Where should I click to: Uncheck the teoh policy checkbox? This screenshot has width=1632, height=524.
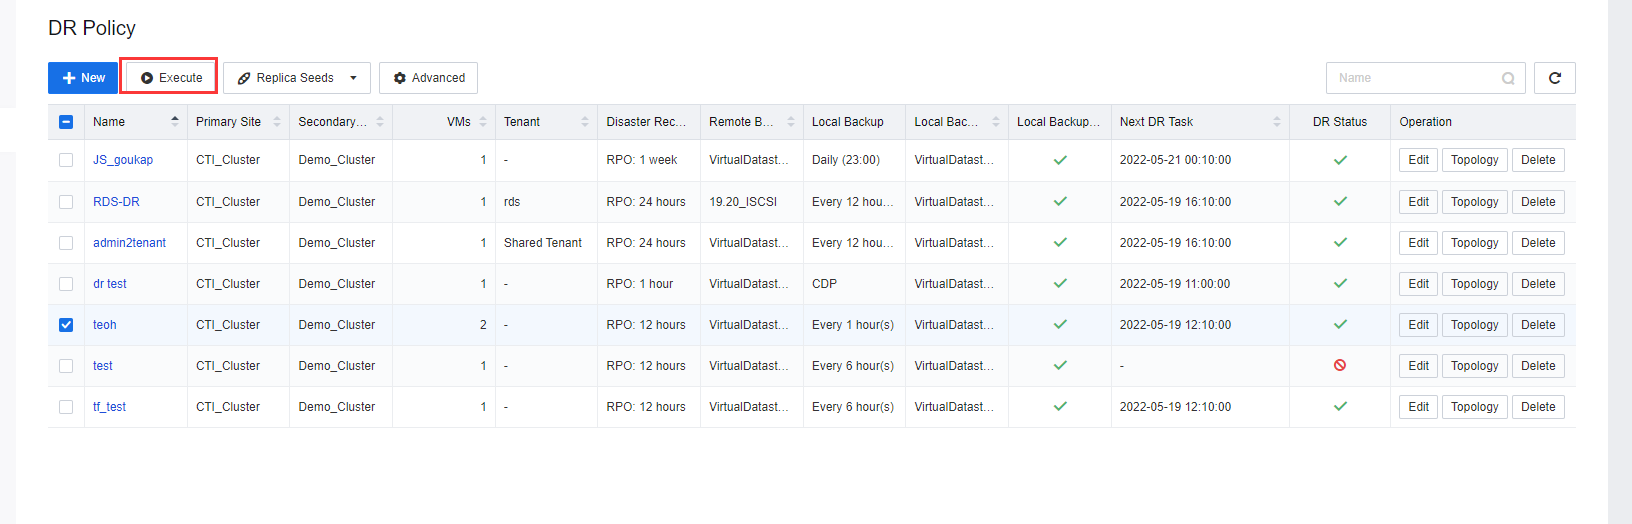point(66,325)
